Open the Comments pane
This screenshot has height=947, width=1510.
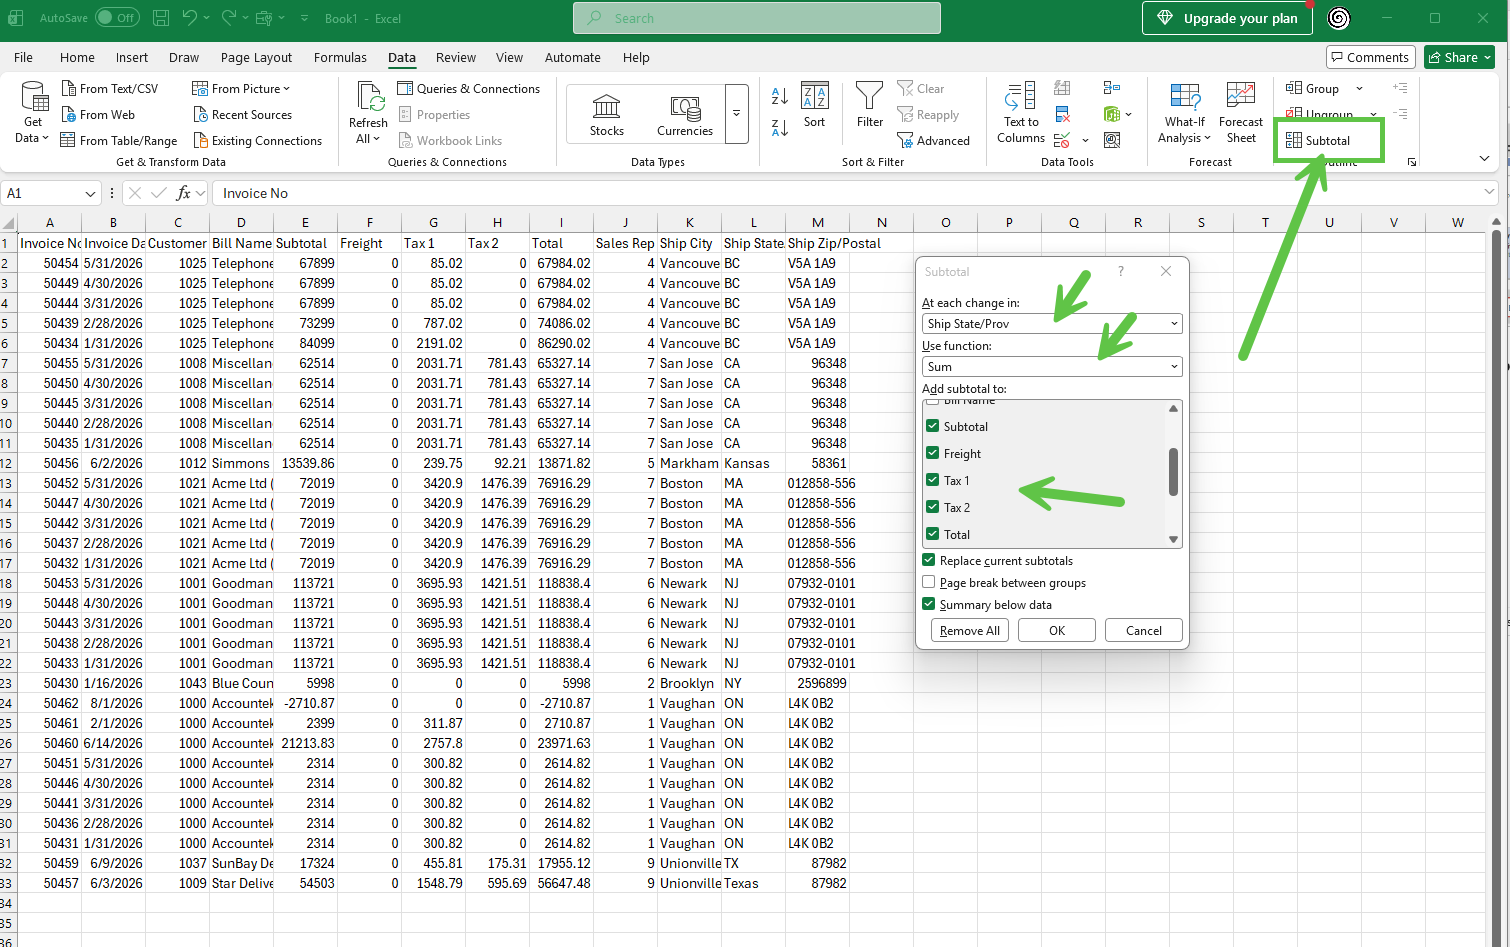[x=1370, y=57]
